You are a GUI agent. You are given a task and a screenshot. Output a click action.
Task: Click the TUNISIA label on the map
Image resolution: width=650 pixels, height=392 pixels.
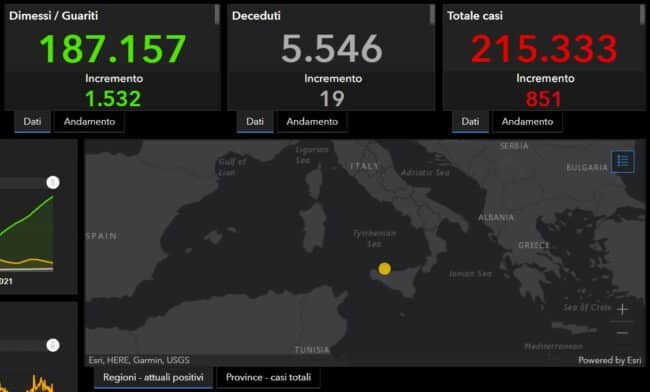(312, 350)
